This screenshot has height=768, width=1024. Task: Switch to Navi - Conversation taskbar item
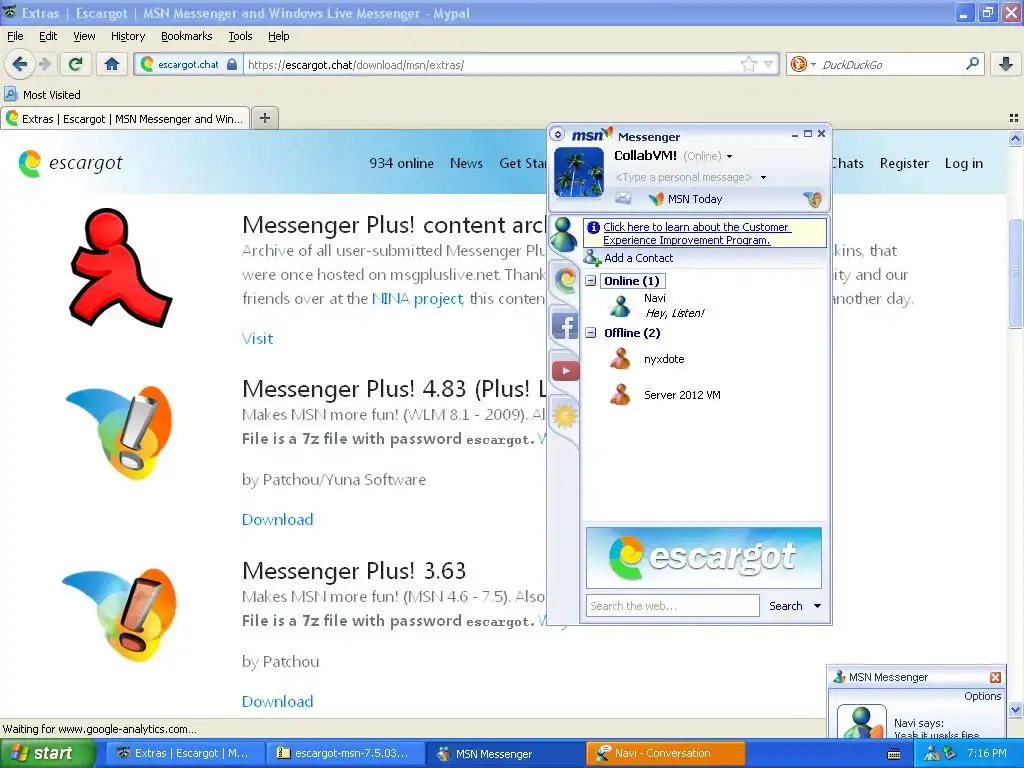[665, 753]
